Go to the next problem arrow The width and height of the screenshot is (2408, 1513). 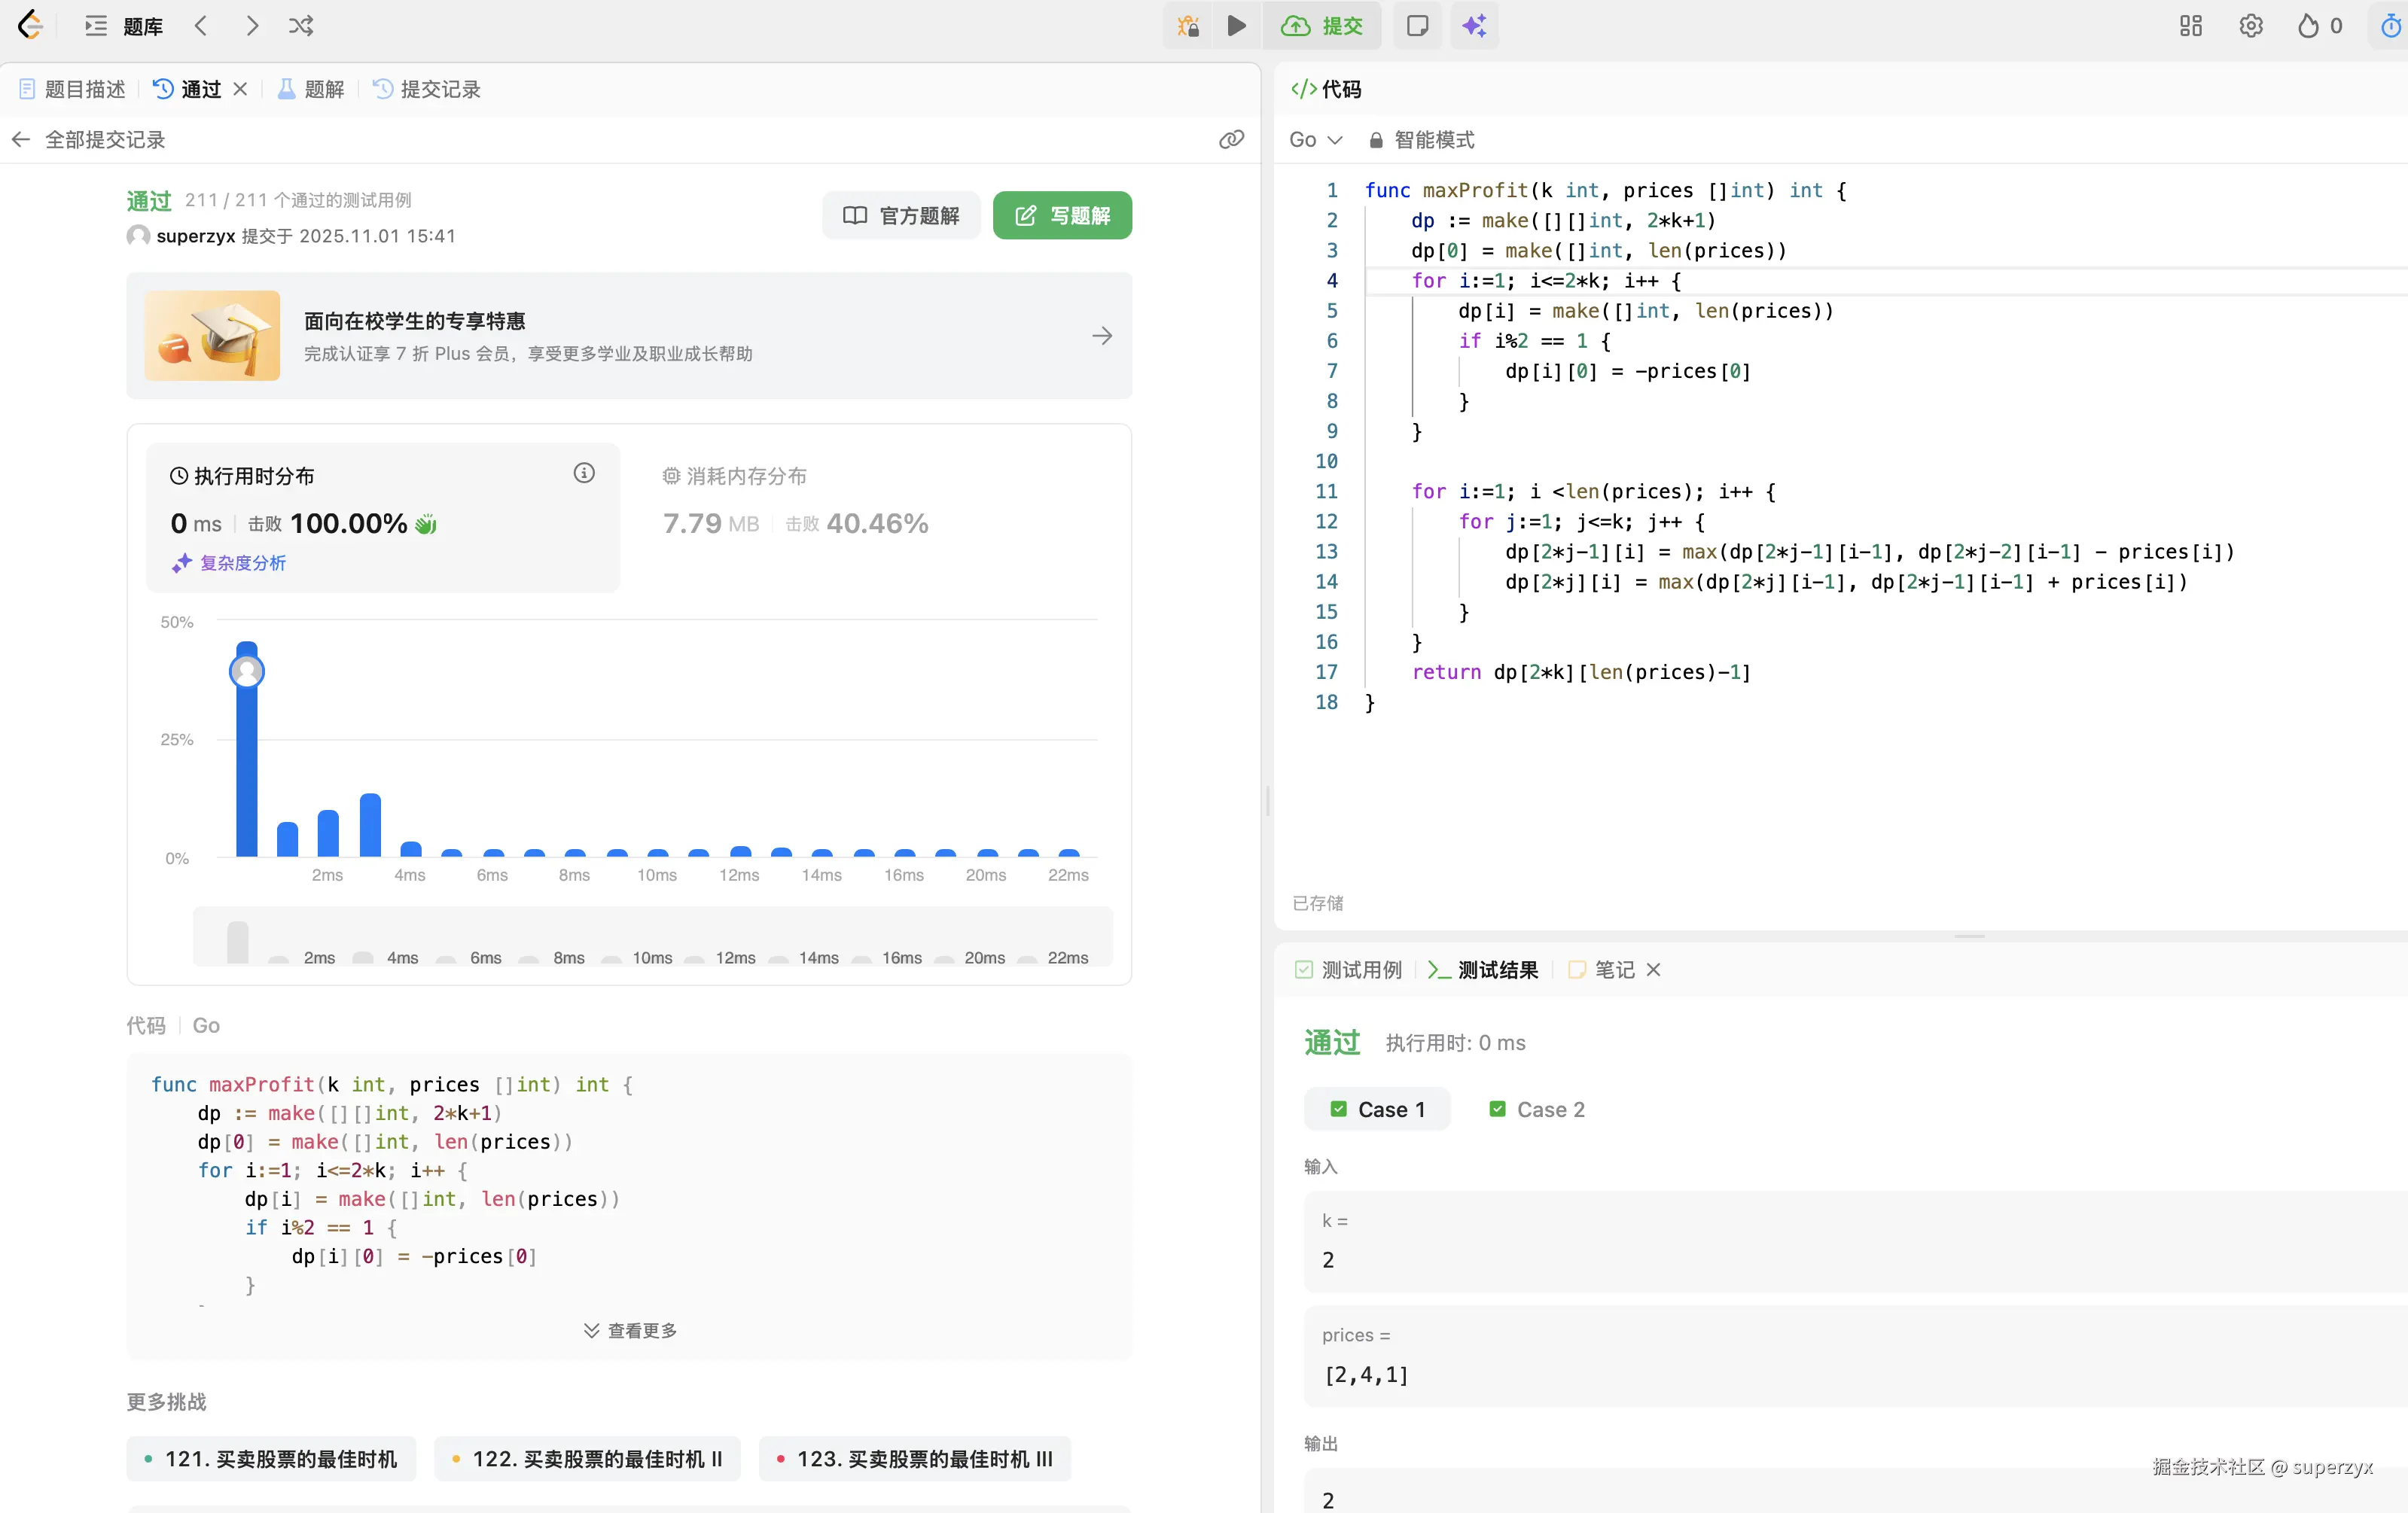252,26
